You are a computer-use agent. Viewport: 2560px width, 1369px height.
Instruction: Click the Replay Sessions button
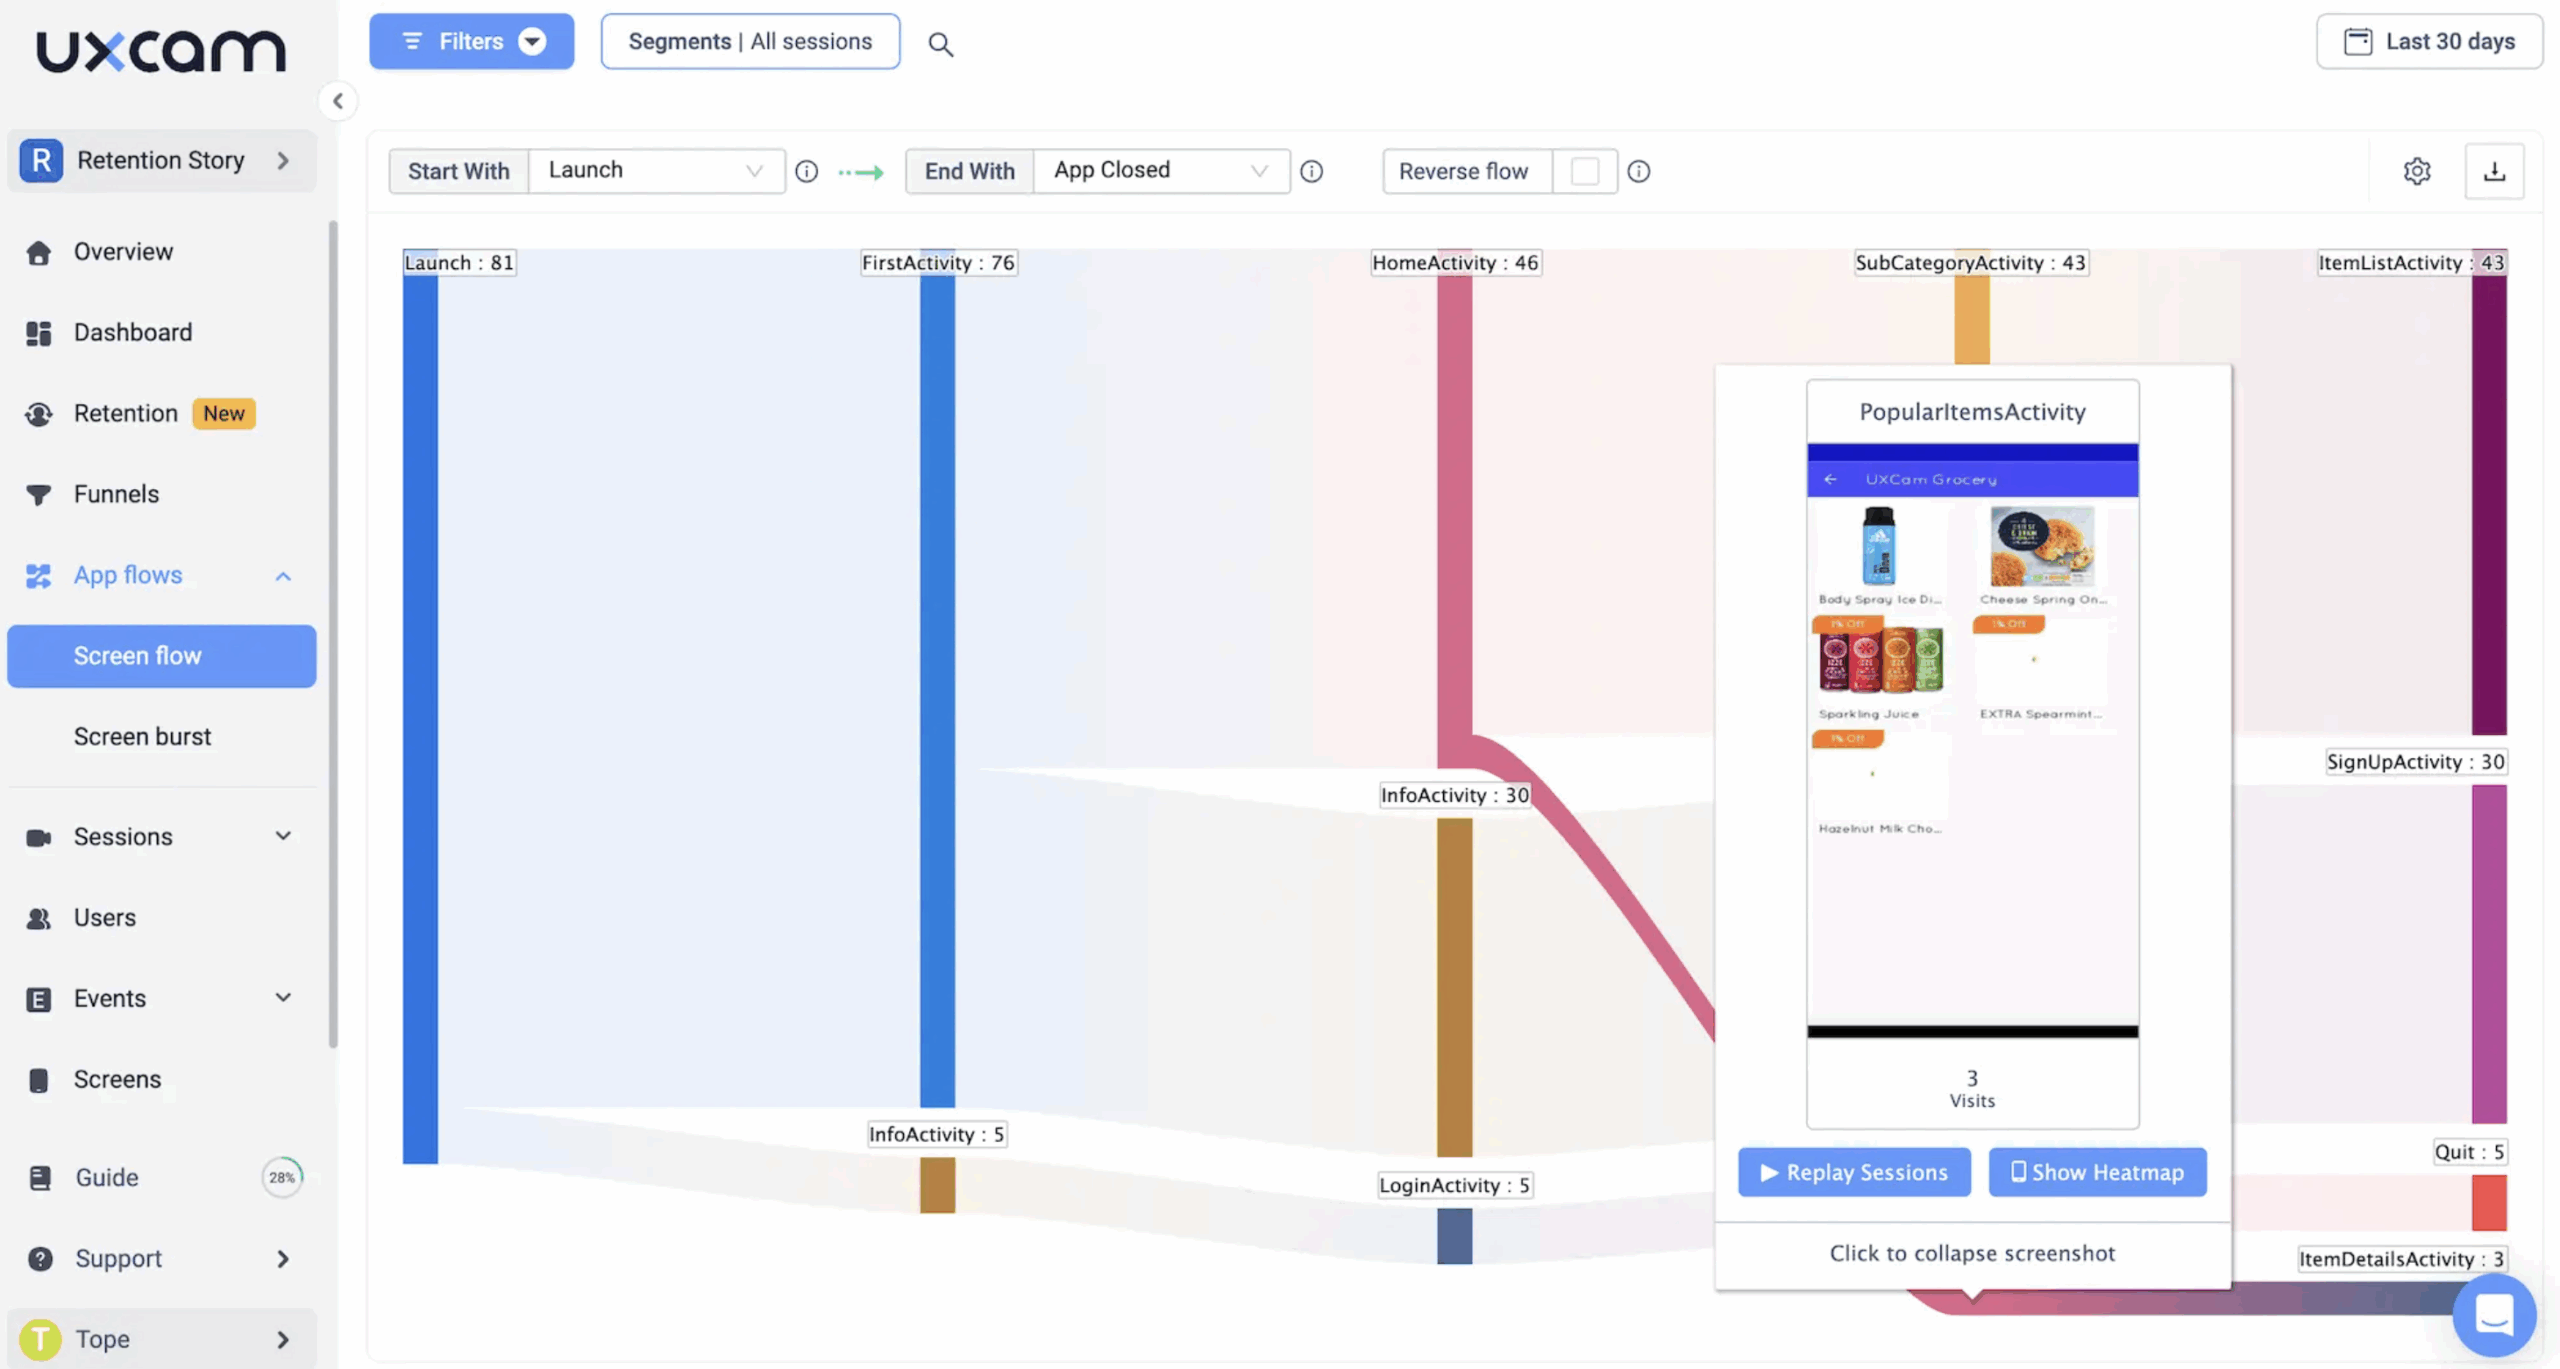pos(1853,1172)
